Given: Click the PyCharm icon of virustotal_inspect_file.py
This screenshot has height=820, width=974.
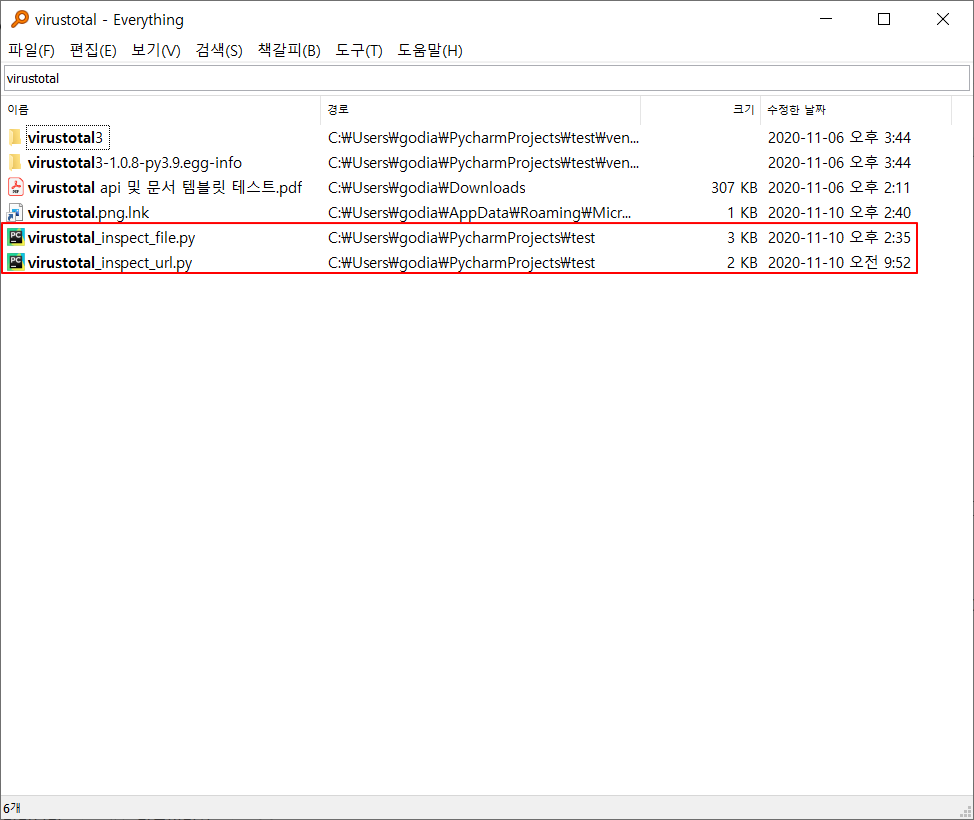Looking at the screenshot, I should (x=16, y=237).
